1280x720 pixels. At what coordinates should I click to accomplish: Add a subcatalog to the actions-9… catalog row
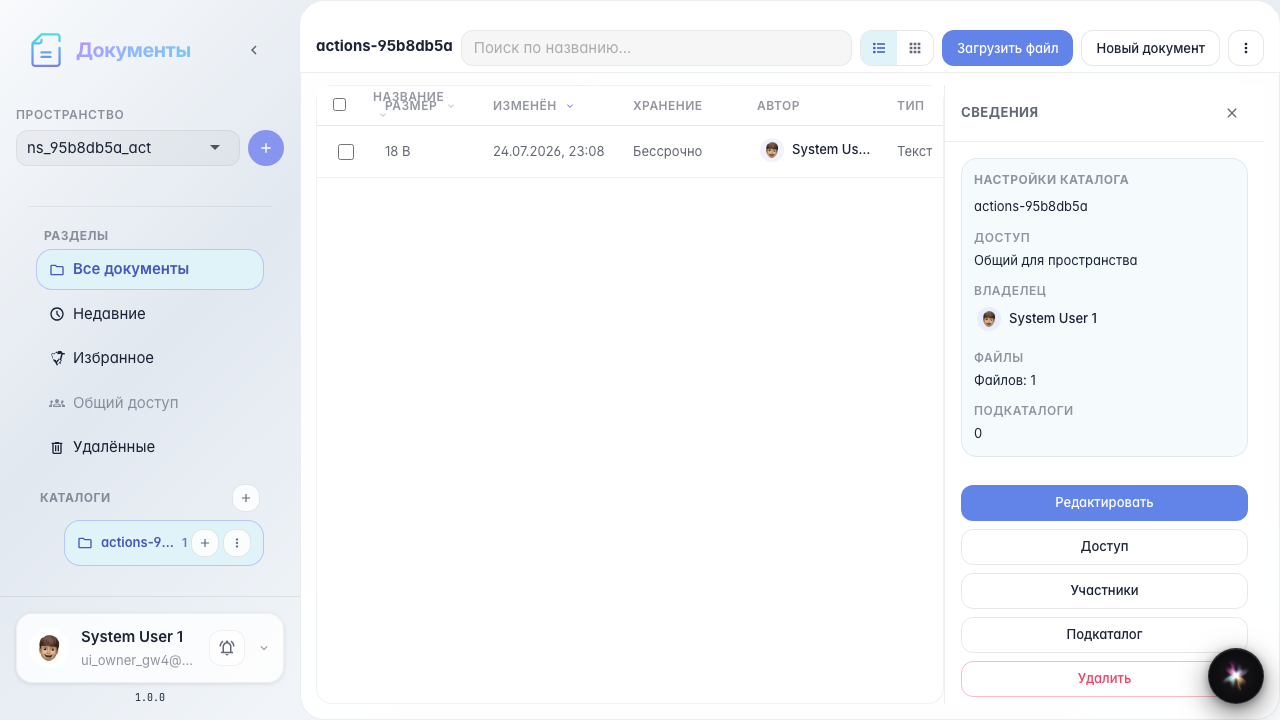point(205,543)
